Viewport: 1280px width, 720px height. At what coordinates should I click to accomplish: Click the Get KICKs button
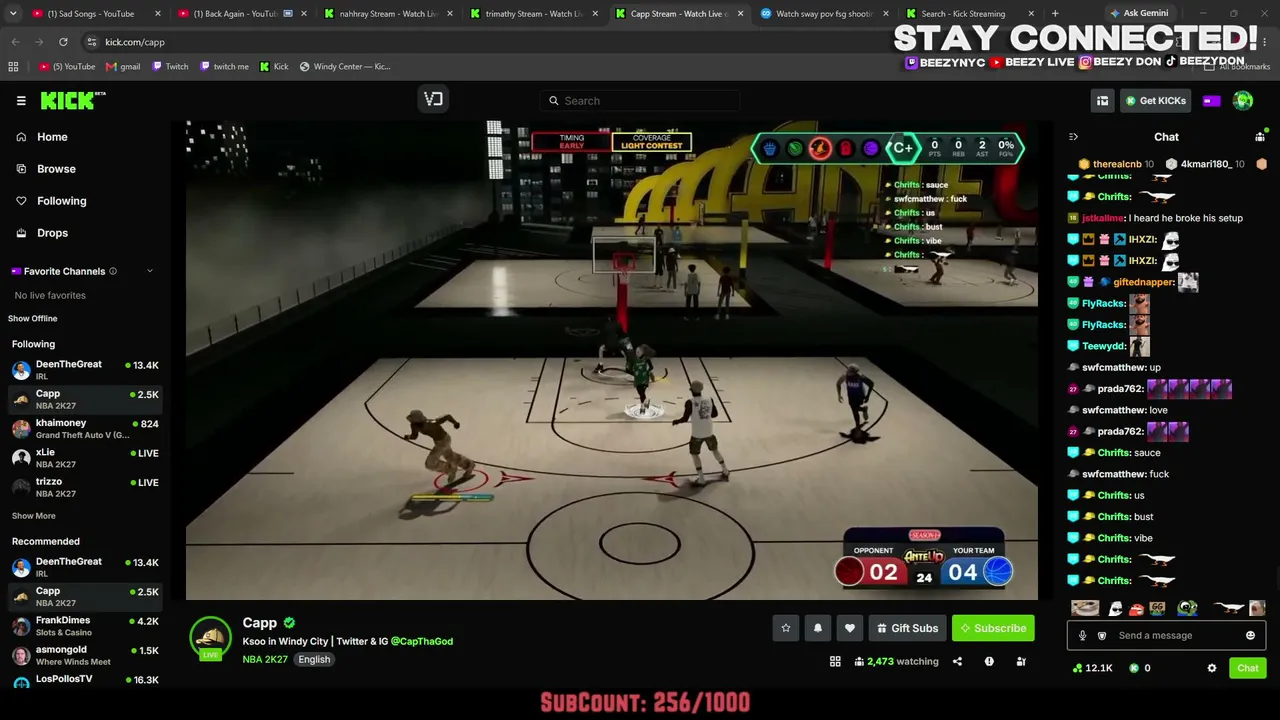click(x=1155, y=100)
